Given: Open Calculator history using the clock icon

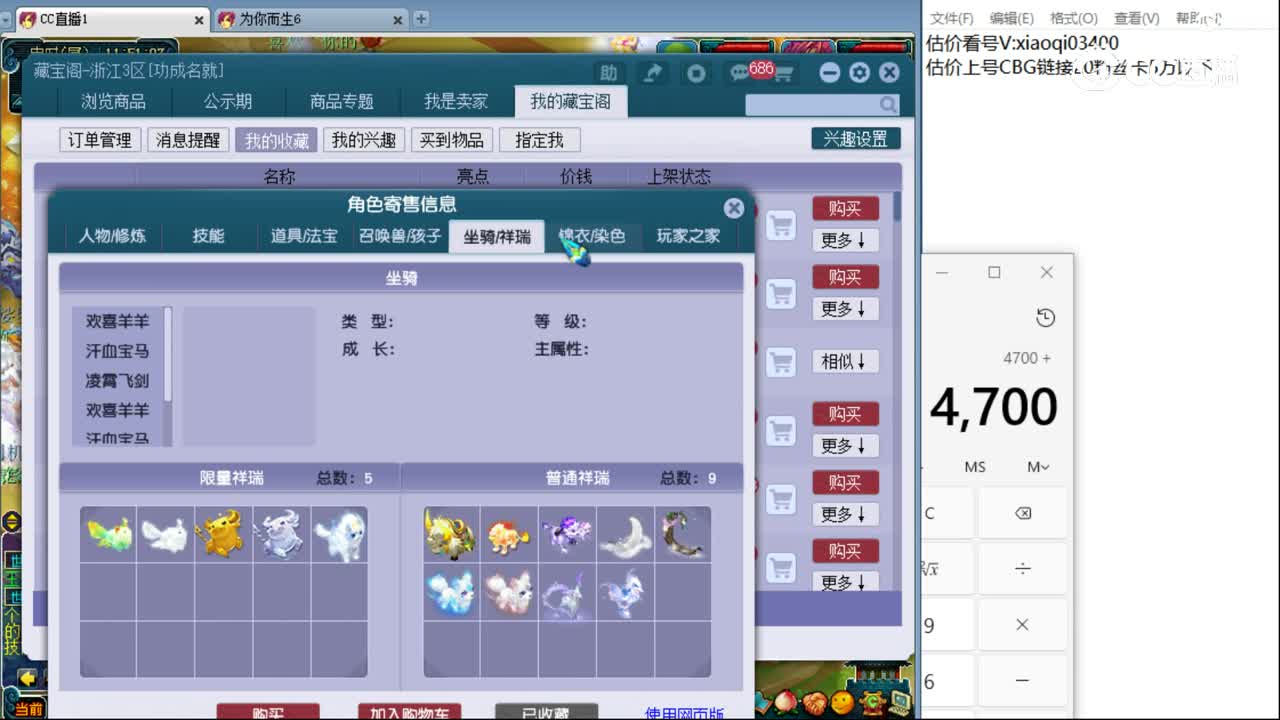Looking at the screenshot, I should [x=1046, y=318].
